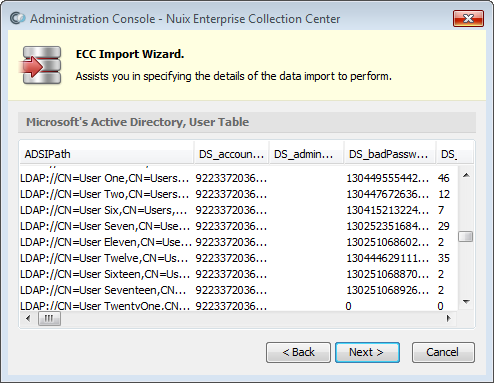Sort by the DS_accoun... column header
This screenshot has width=494, height=383.
click(231, 154)
